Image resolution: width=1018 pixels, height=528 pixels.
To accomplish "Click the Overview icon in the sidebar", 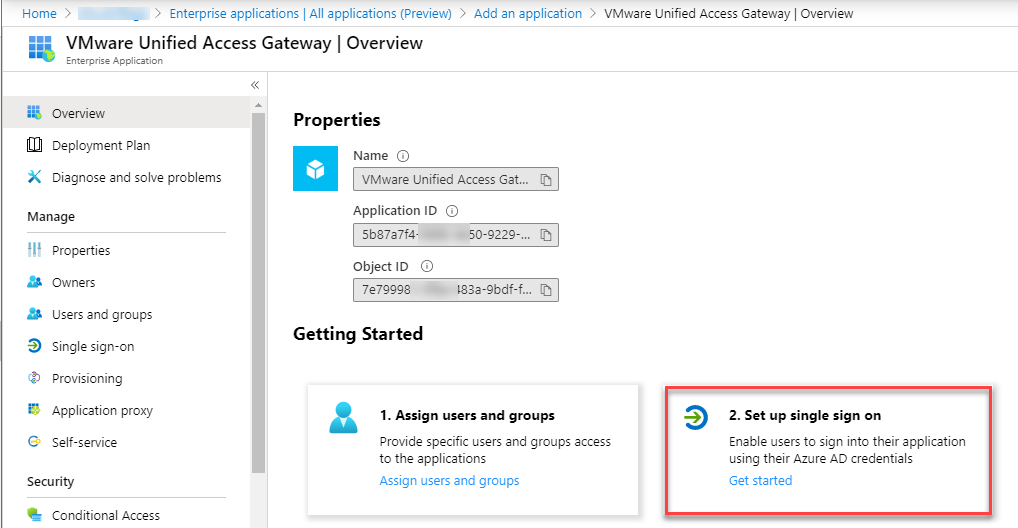I will click(34, 112).
